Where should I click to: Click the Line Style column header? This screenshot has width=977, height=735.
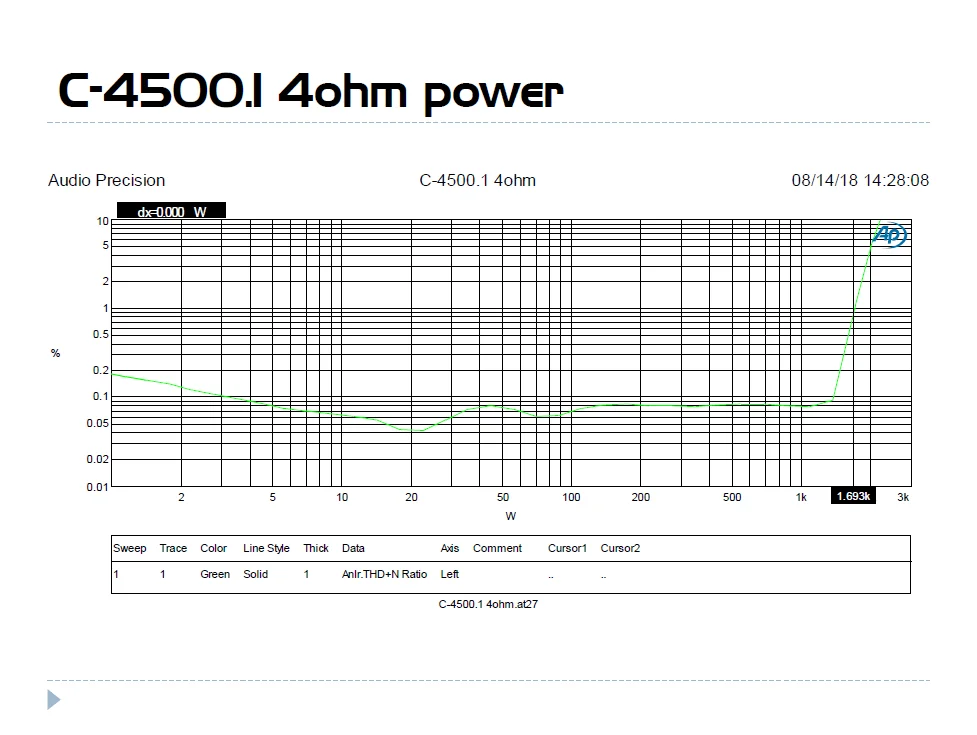266,548
